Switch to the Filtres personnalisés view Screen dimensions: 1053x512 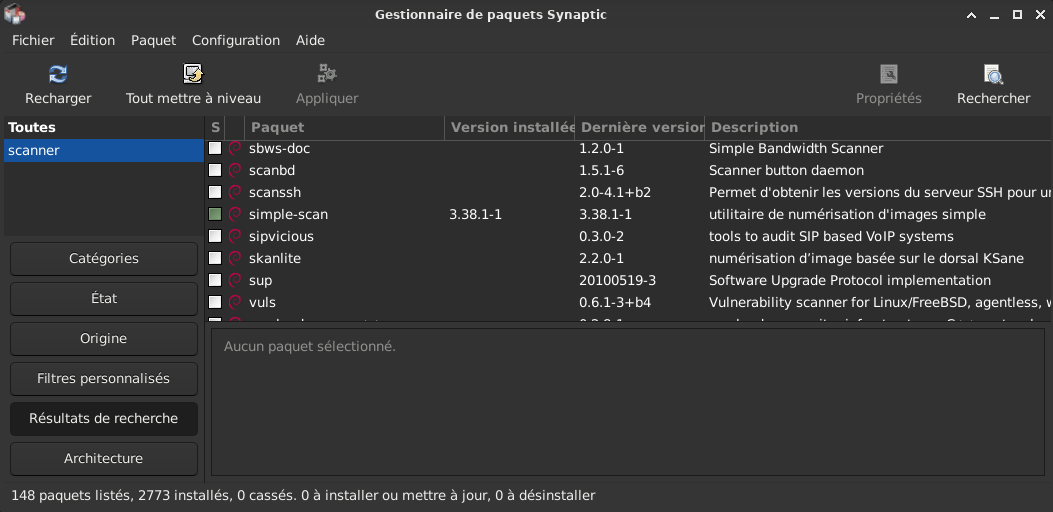[104, 379]
